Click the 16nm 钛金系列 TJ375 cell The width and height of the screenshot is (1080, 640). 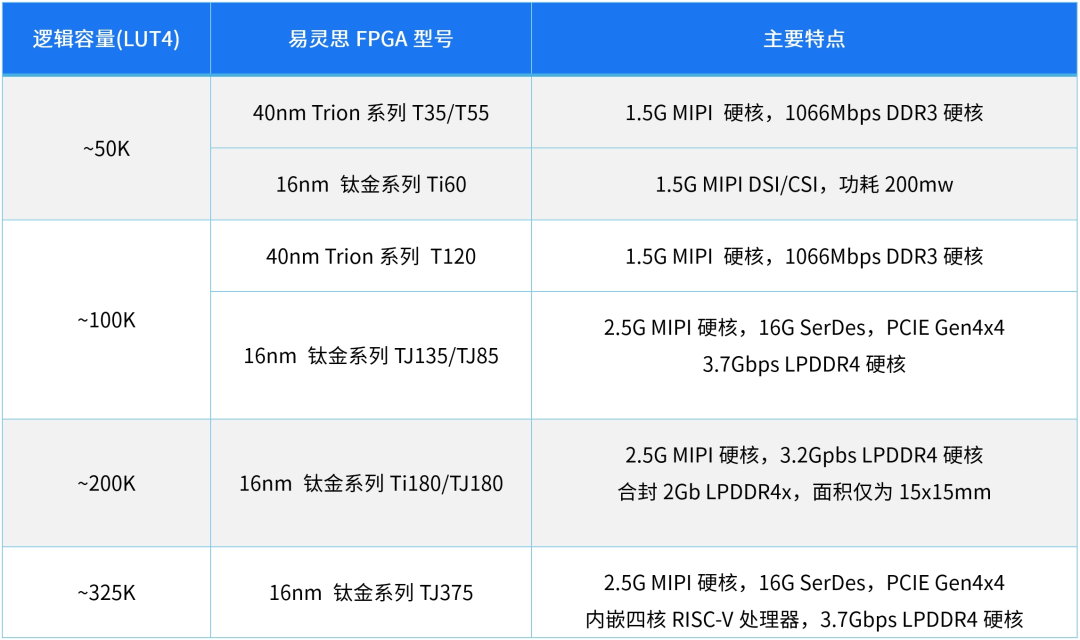click(x=370, y=593)
